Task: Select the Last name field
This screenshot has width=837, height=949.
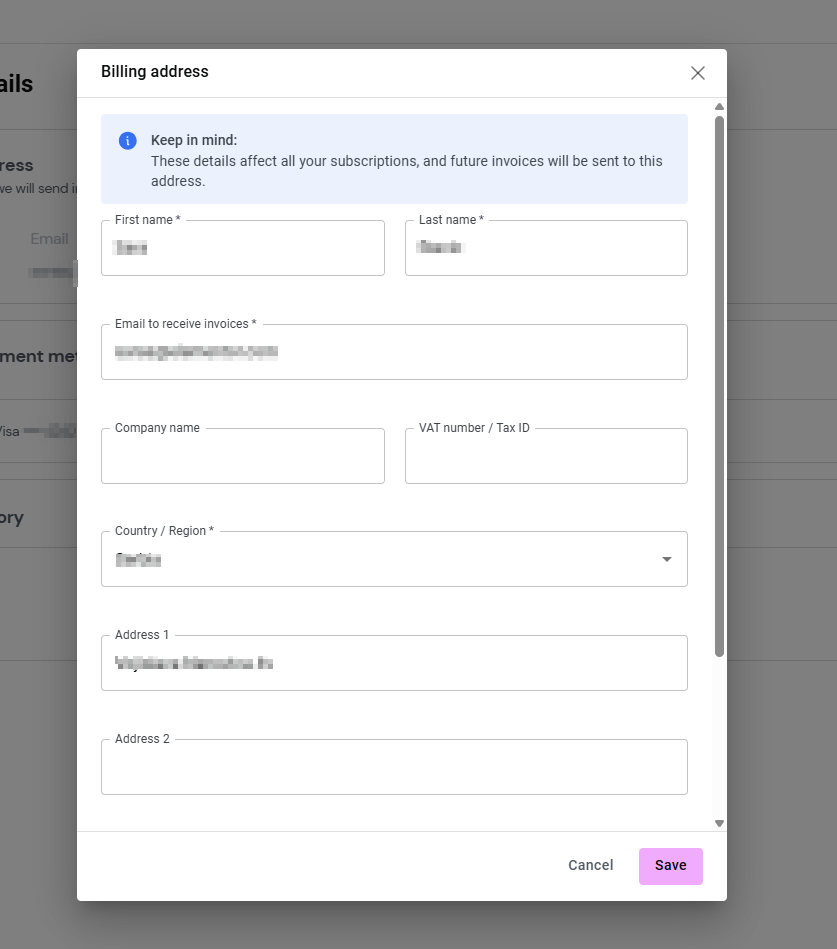Action: click(x=545, y=248)
